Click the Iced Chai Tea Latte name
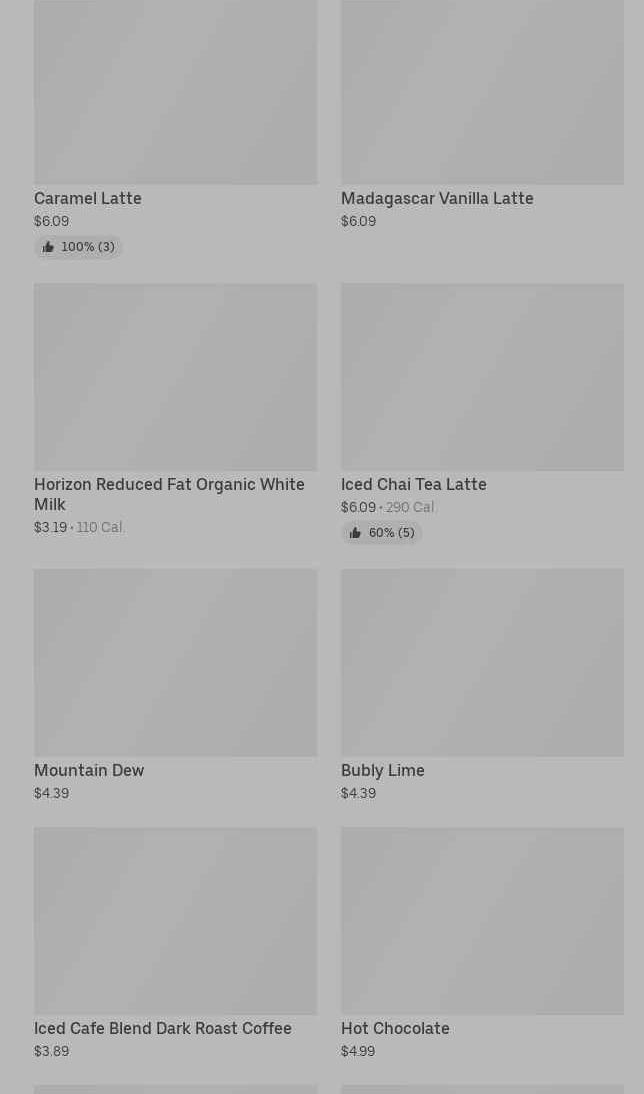The width and height of the screenshot is (644, 1094). pyautogui.click(x=414, y=484)
